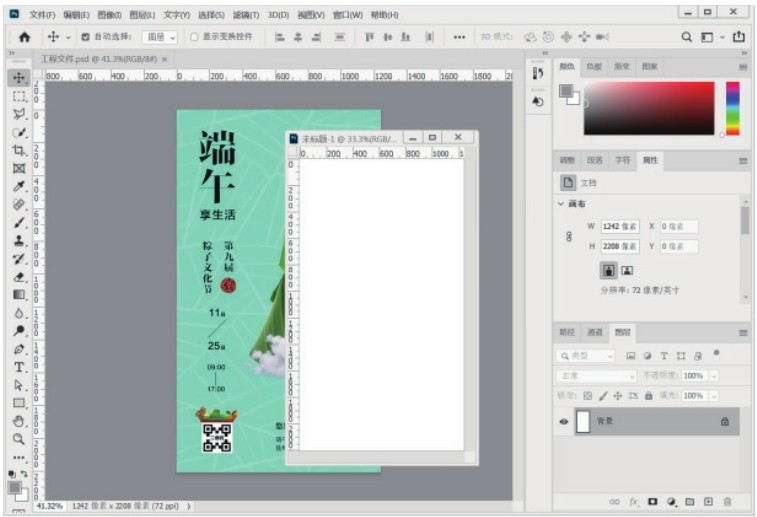Image resolution: width=757 pixels, height=517 pixels.
Task: Click the foreground color swatch in toolbar
Action: (15, 486)
